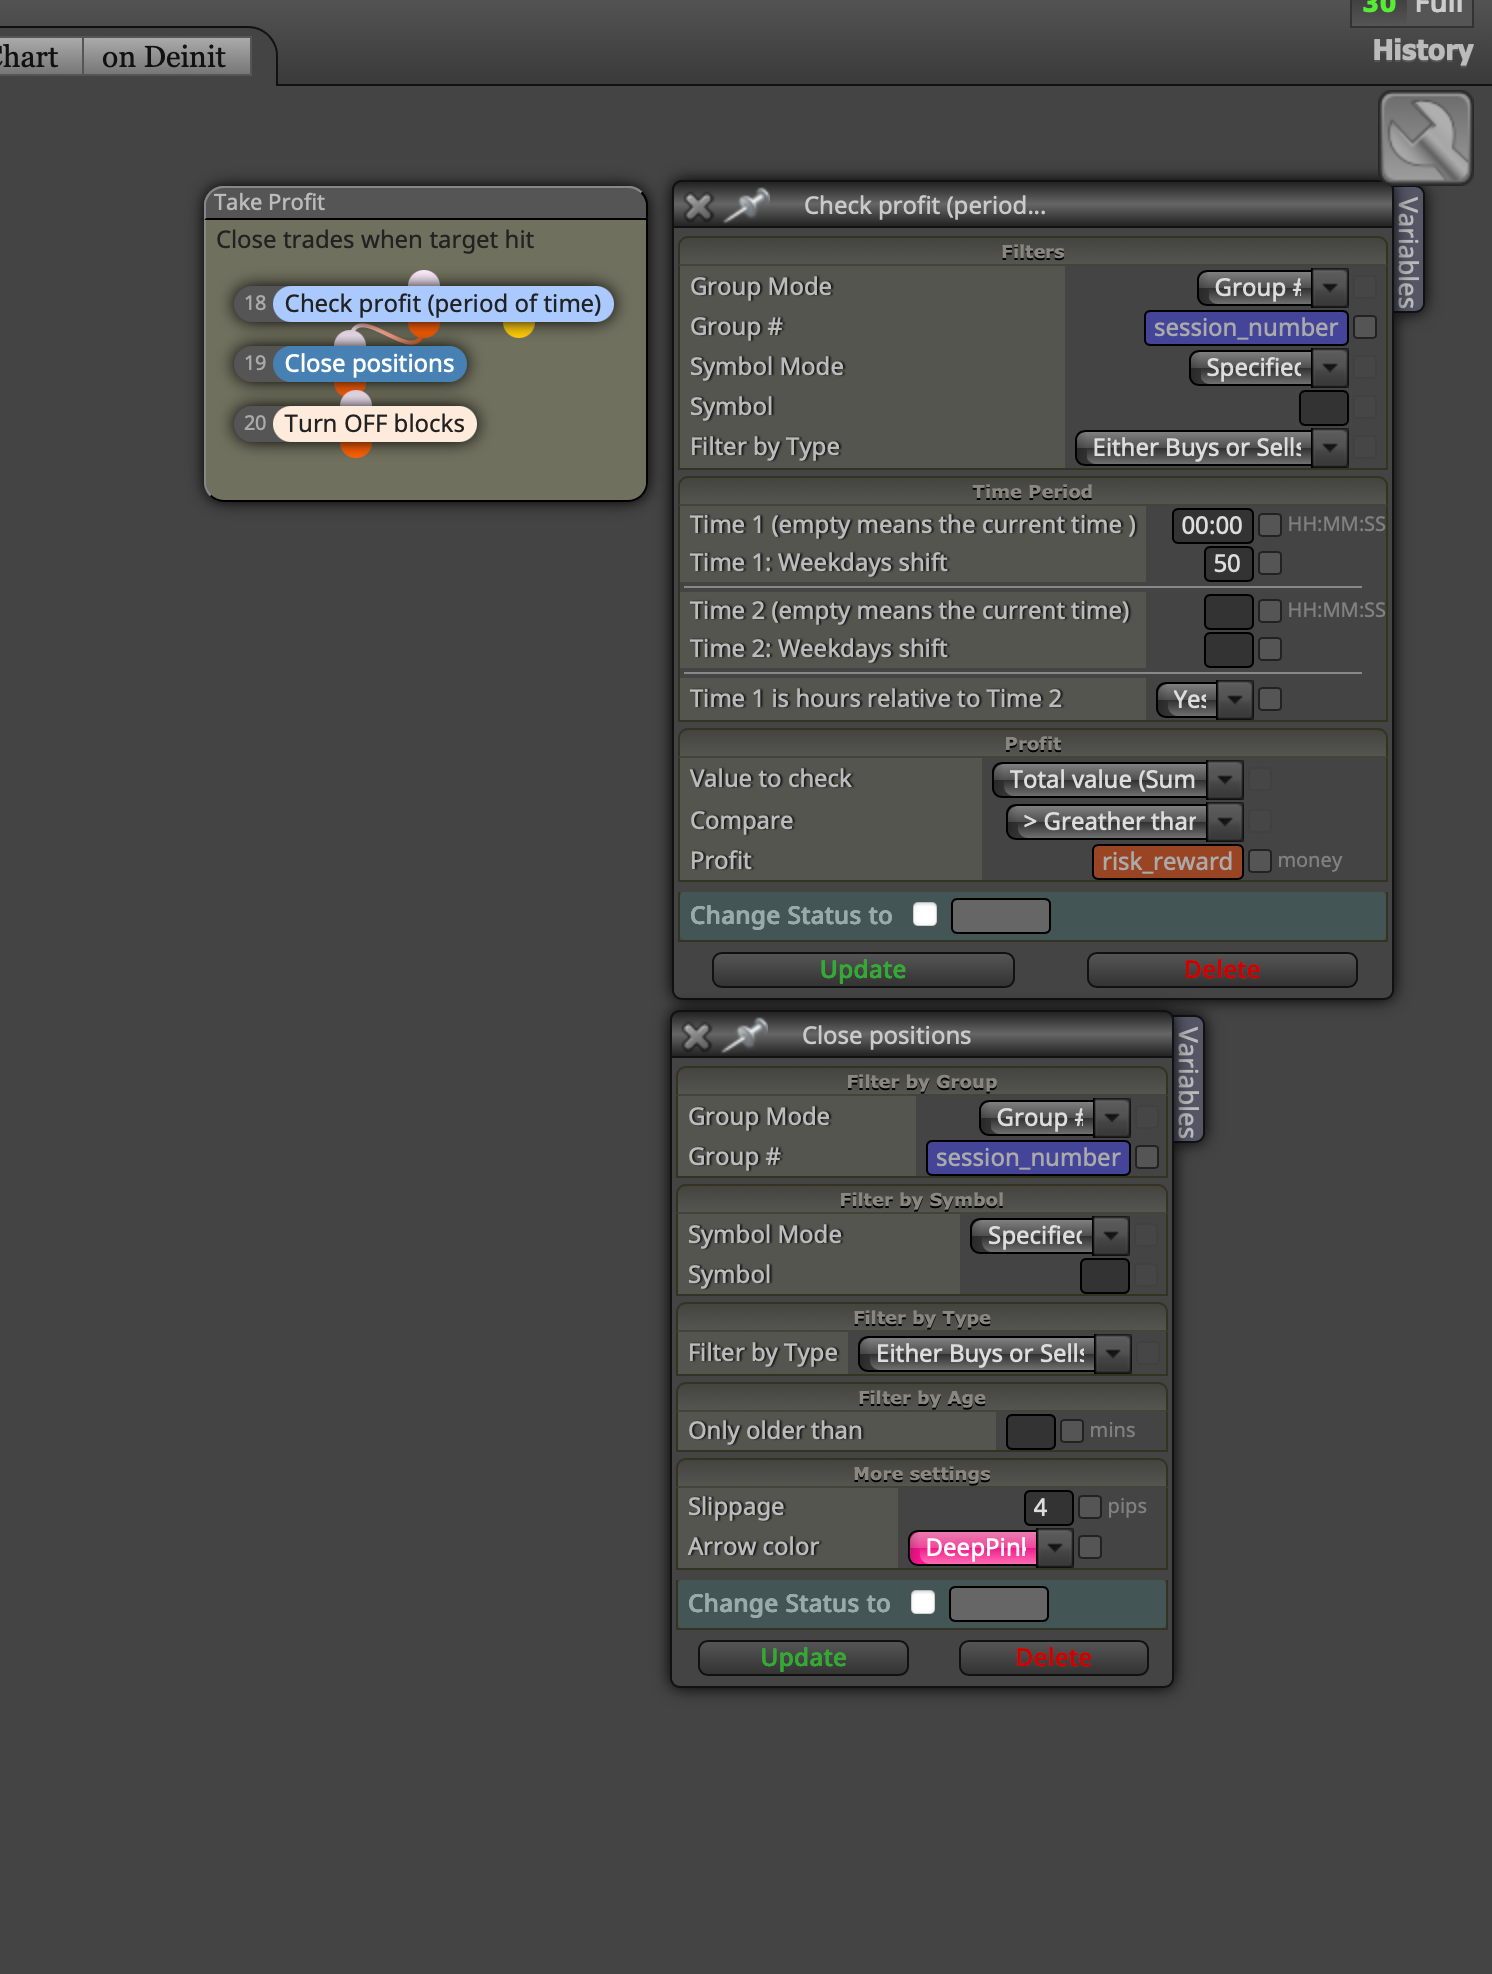The width and height of the screenshot is (1492, 1974).
Task: Open Symbol Mode dropdown in Check profit panel
Action: [1268, 368]
